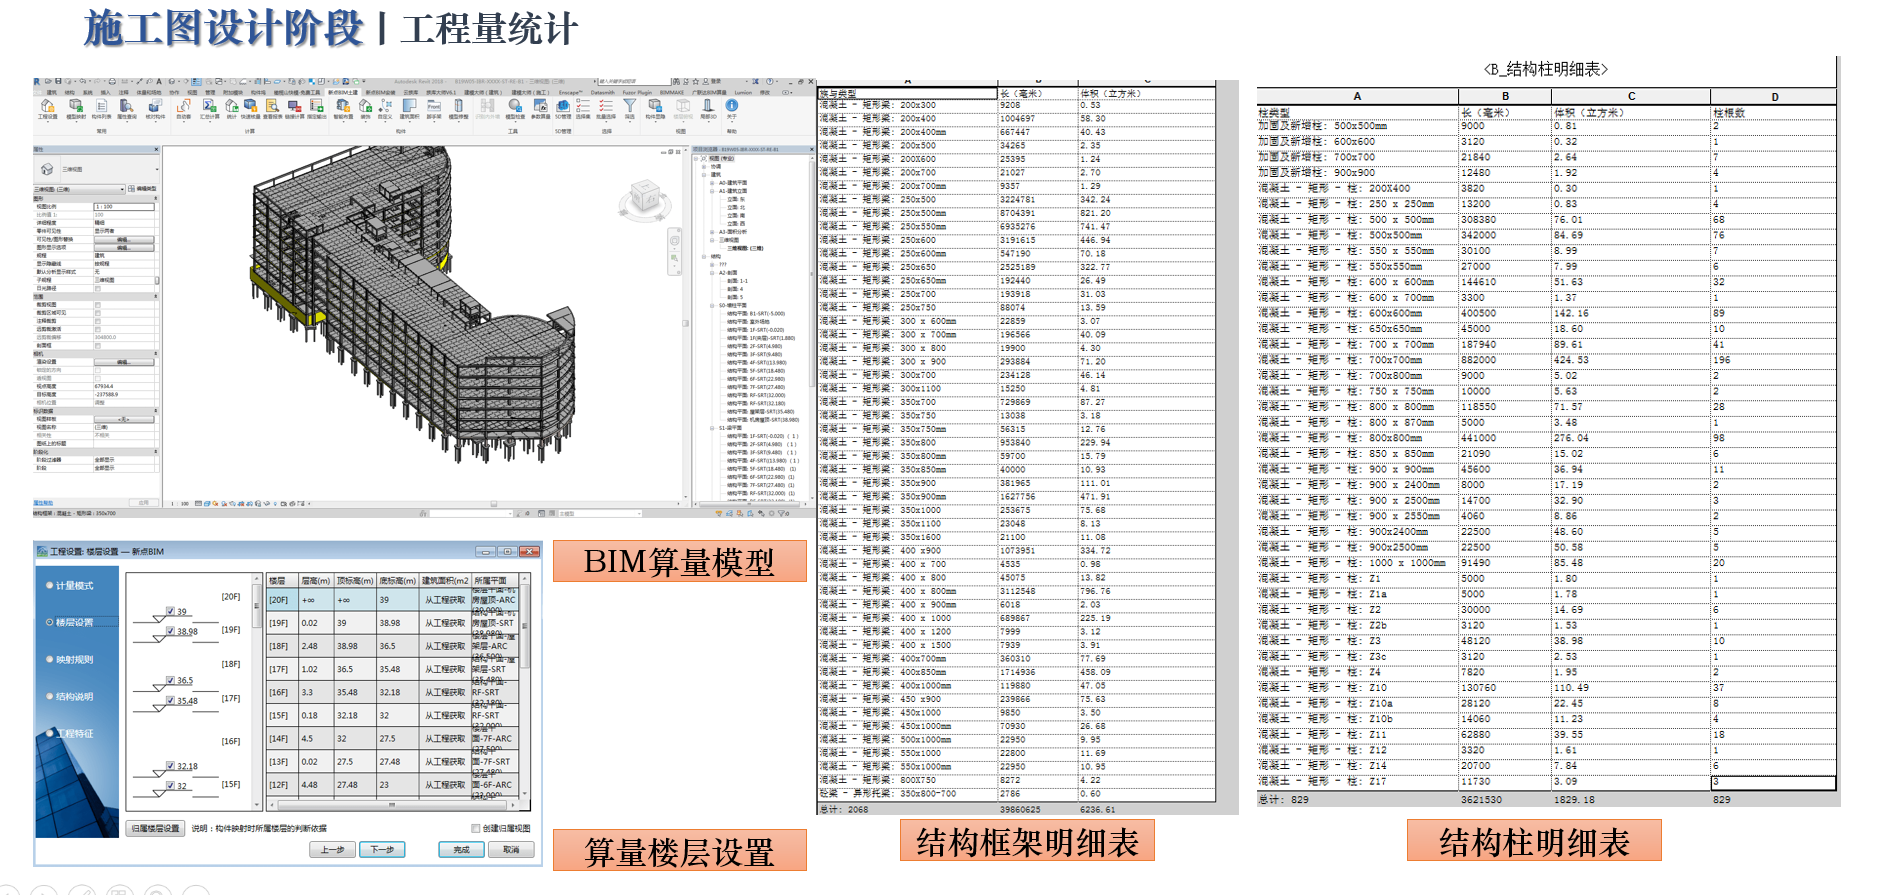Click the Revit application R logo
The image size is (1899, 895).
point(37,81)
